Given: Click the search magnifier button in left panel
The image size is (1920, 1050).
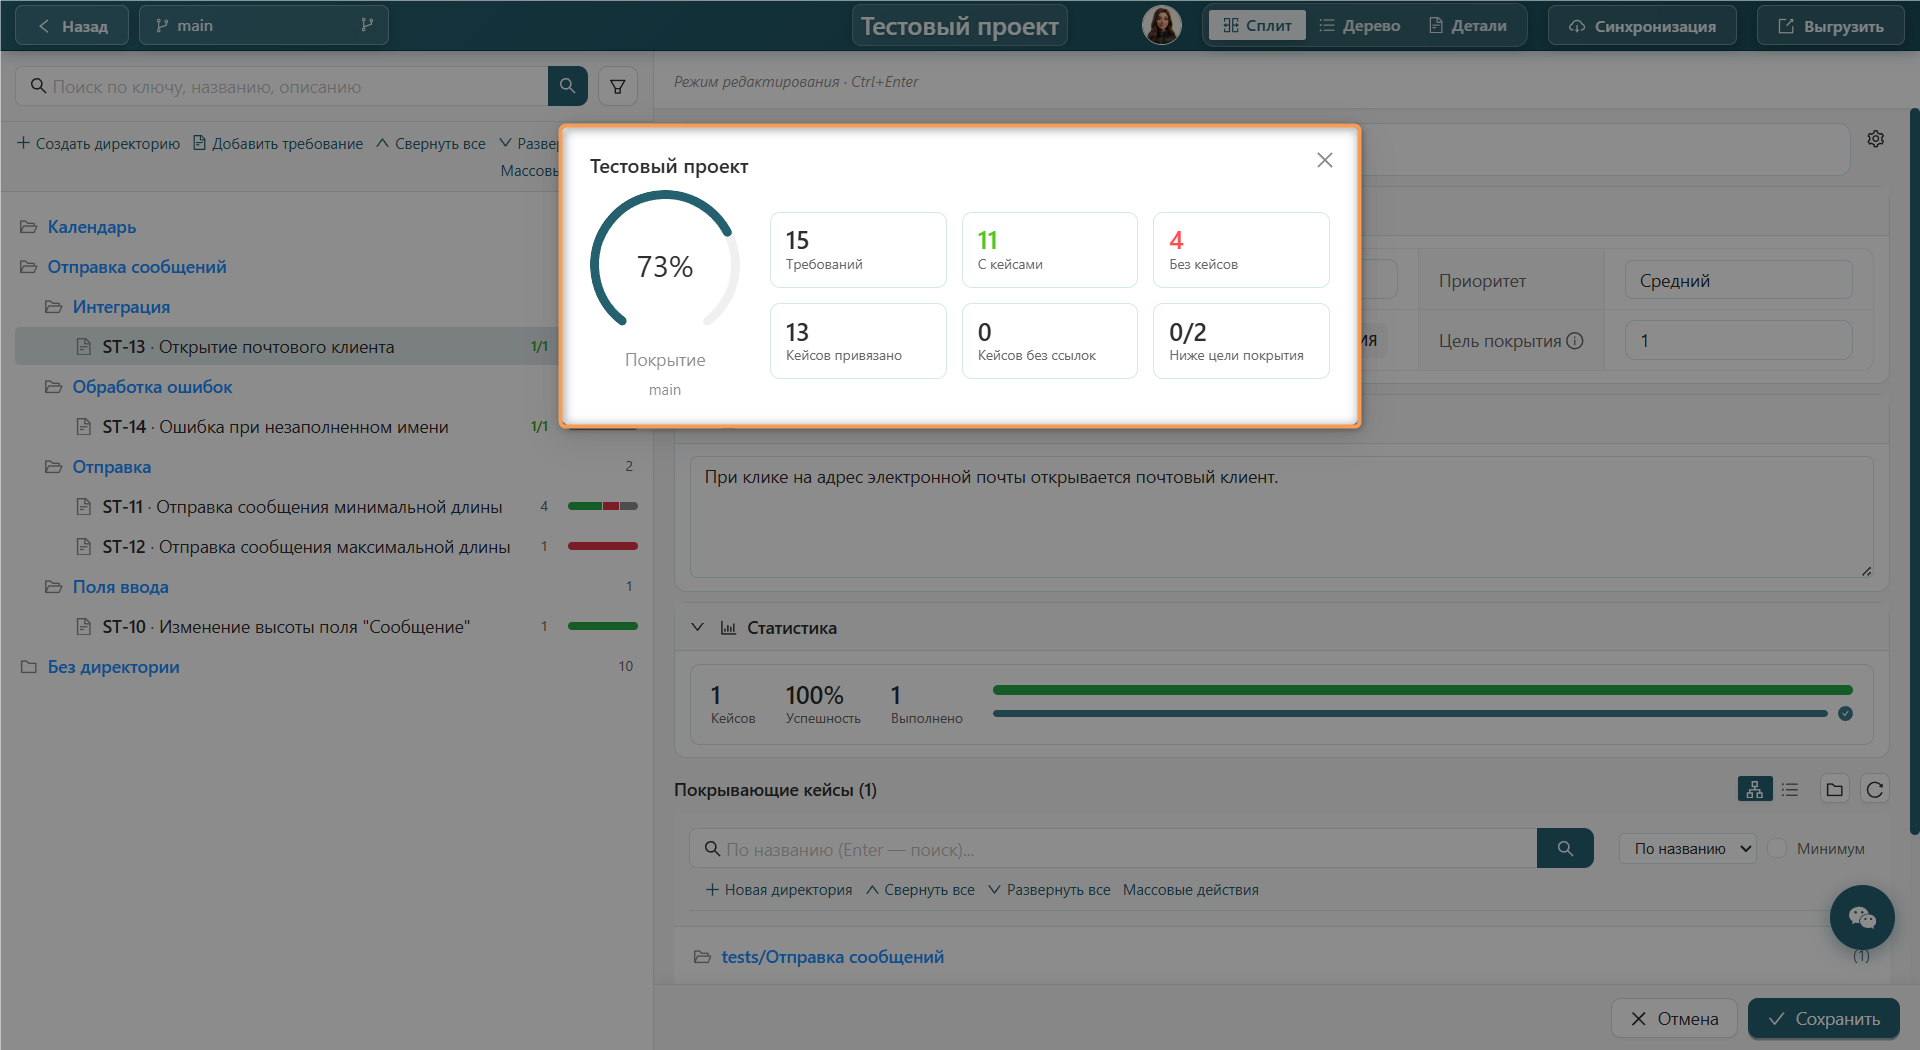Looking at the screenshot, I should (567, 86).
